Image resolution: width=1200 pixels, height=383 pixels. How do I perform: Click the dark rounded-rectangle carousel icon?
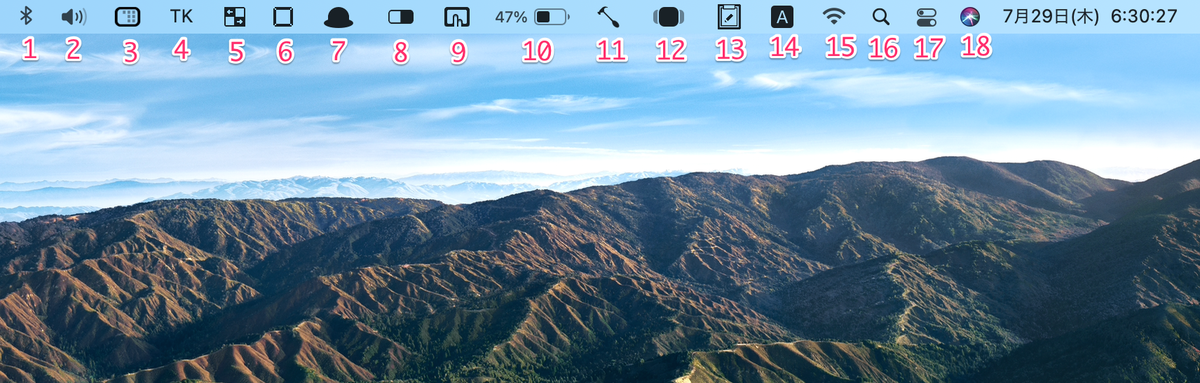(668, 17)
